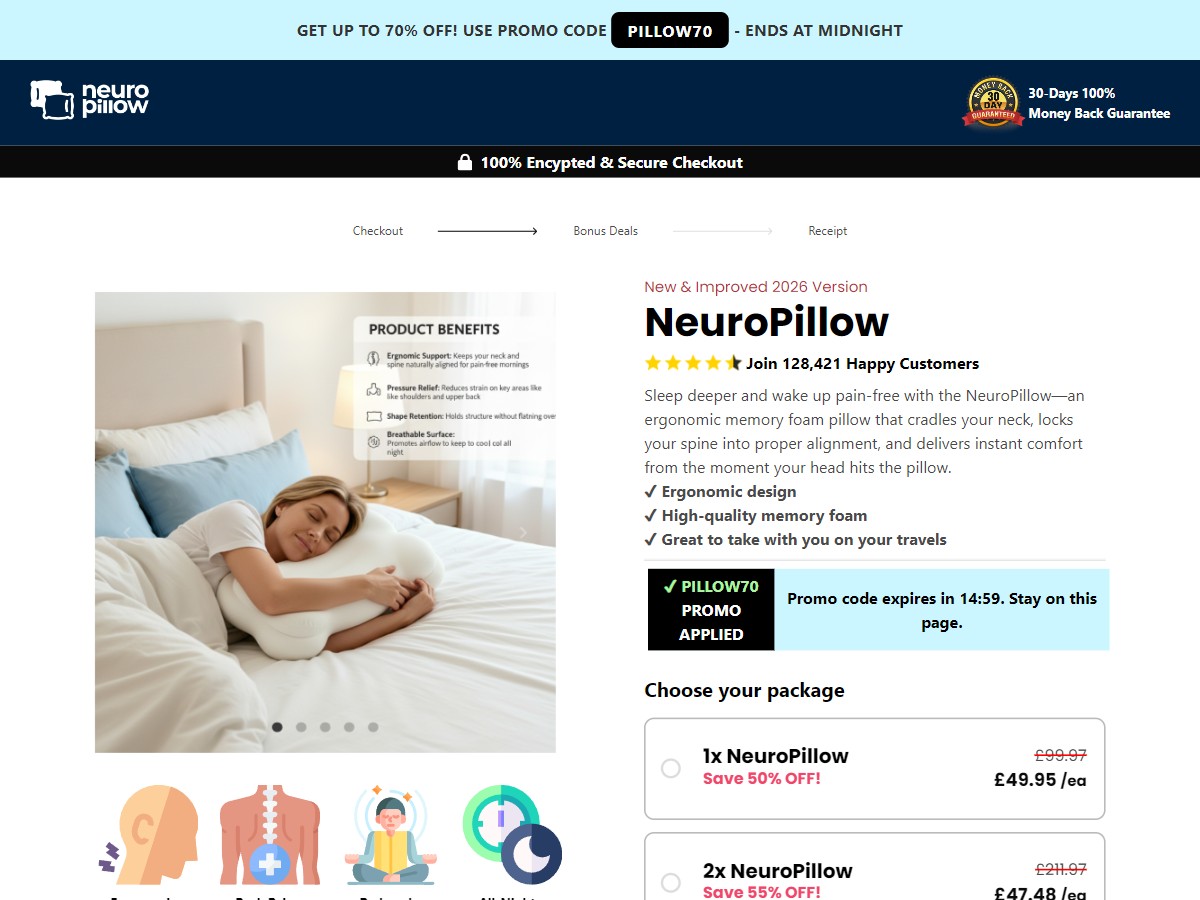The height and width of the screenshot is (900, 1200).
Task: Go to the Receipt step
Action: [x=827, y=231]
